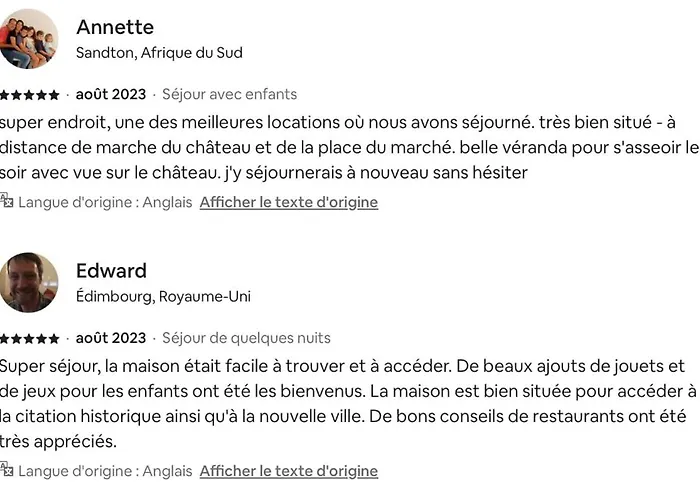700x500 pixels.
Task: Click "Langue d'origine : Anglais" under Edward's review
Action: point(105,471)
